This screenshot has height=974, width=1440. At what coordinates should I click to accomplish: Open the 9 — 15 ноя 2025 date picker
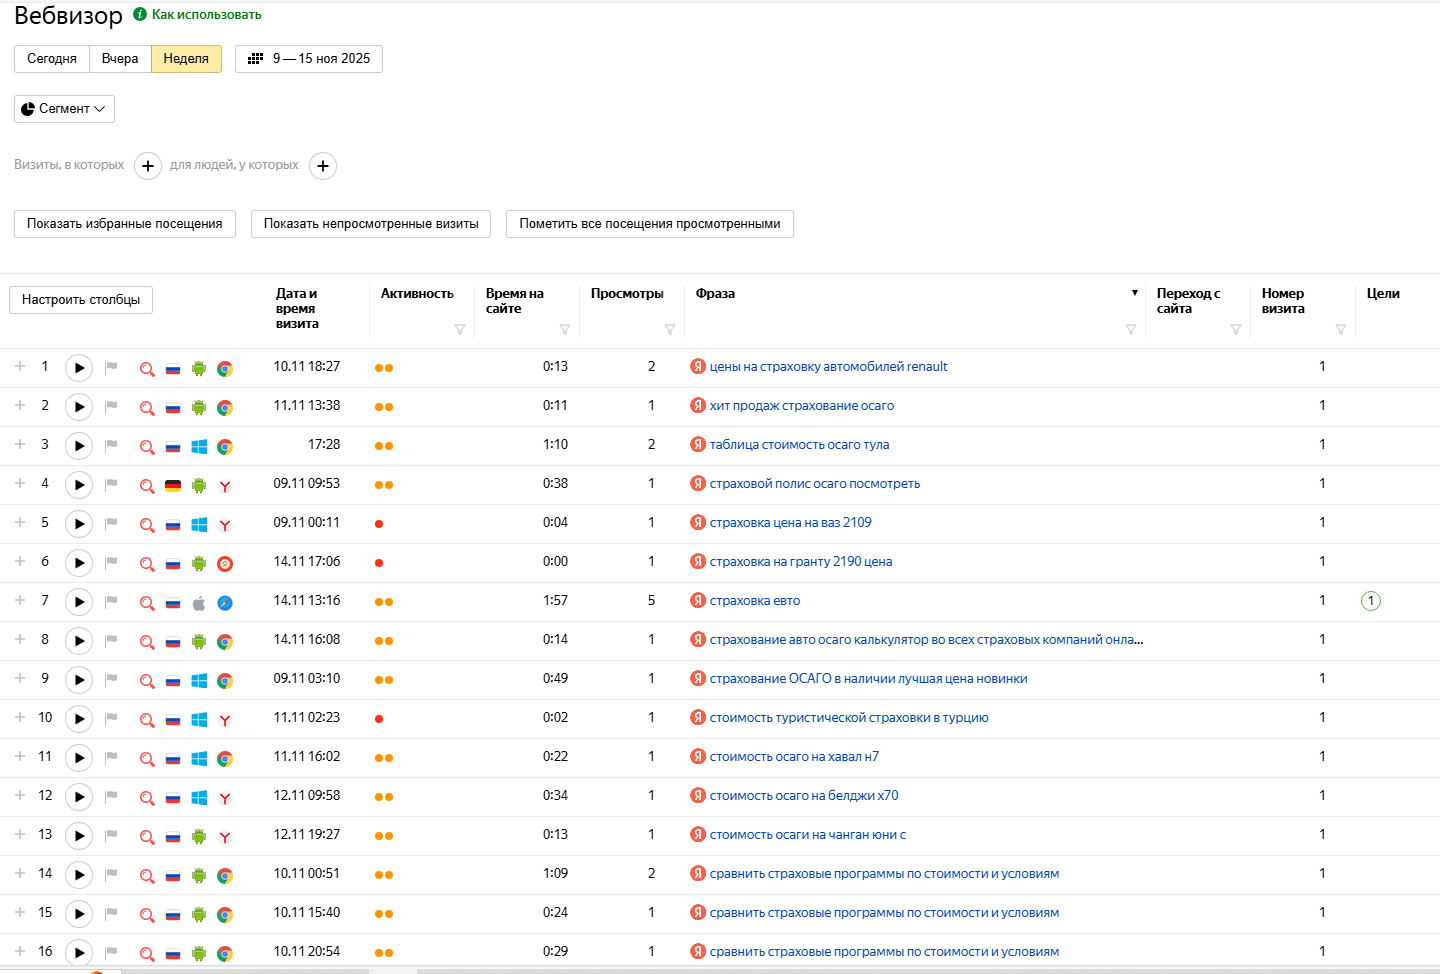click(309, 59)
